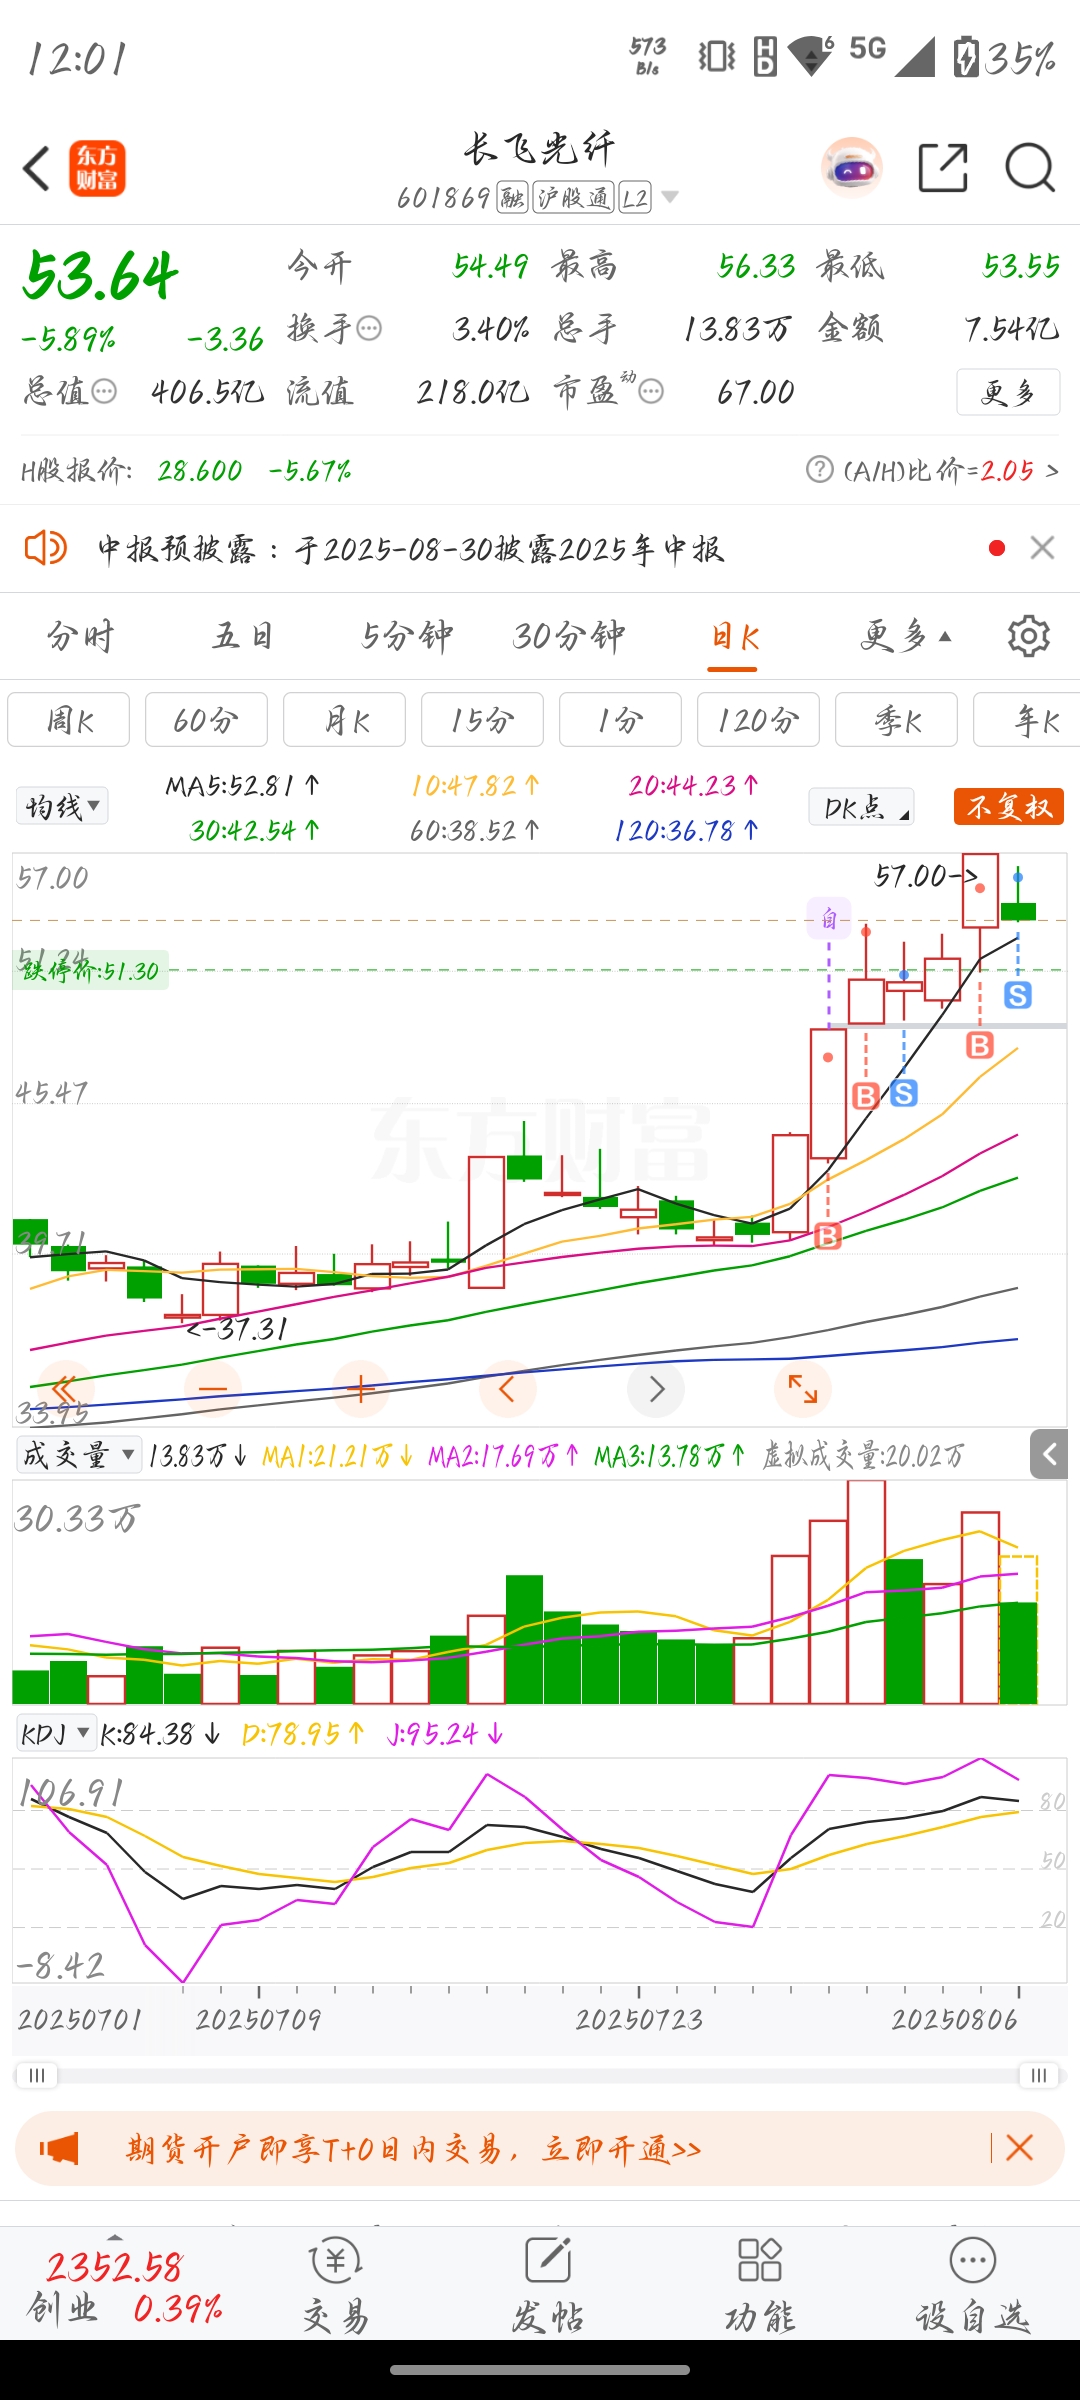Tap the L2 level tag
This screenshot has width=1080, height=2400.
pos(635,197)
